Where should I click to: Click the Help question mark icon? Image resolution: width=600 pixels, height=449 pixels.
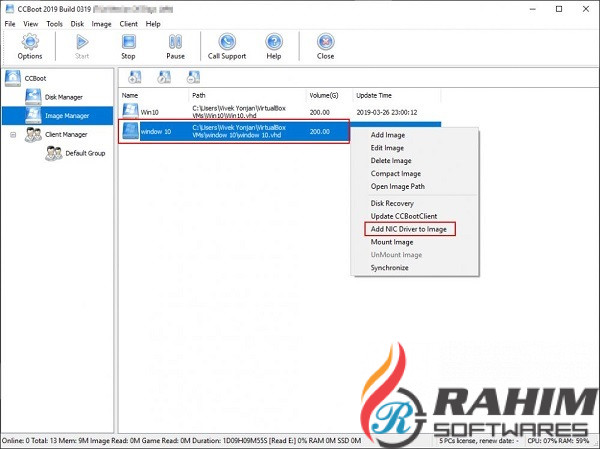pyautogui.click(x=273, y=46)
